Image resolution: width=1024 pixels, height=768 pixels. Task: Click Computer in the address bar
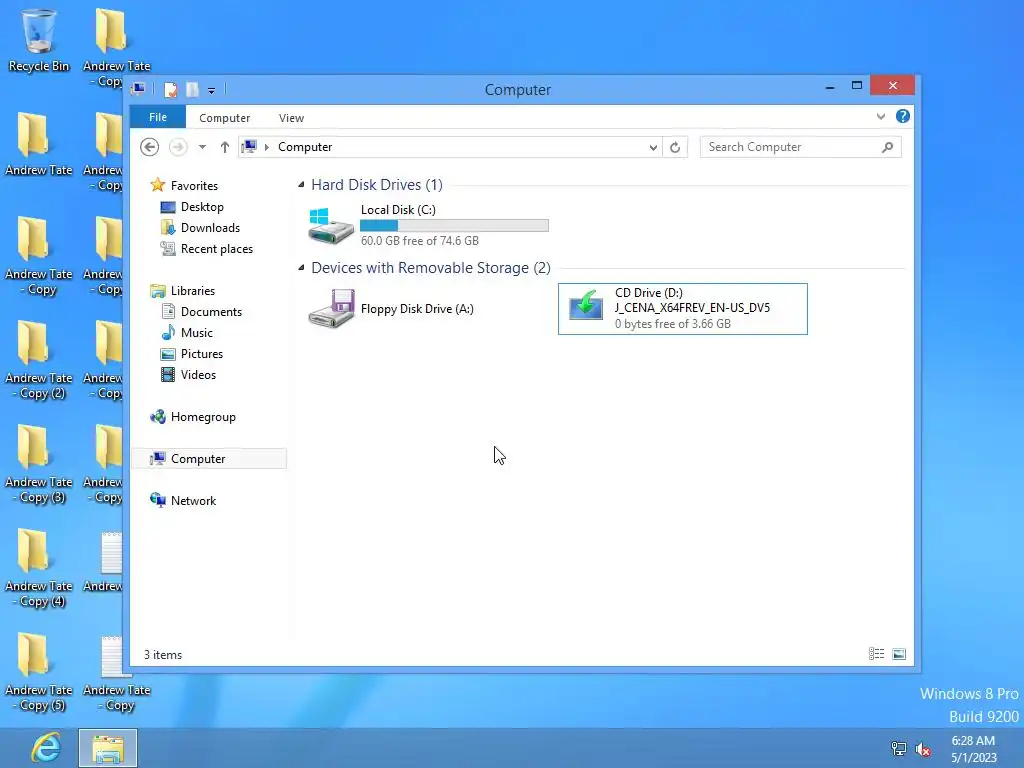305,147
